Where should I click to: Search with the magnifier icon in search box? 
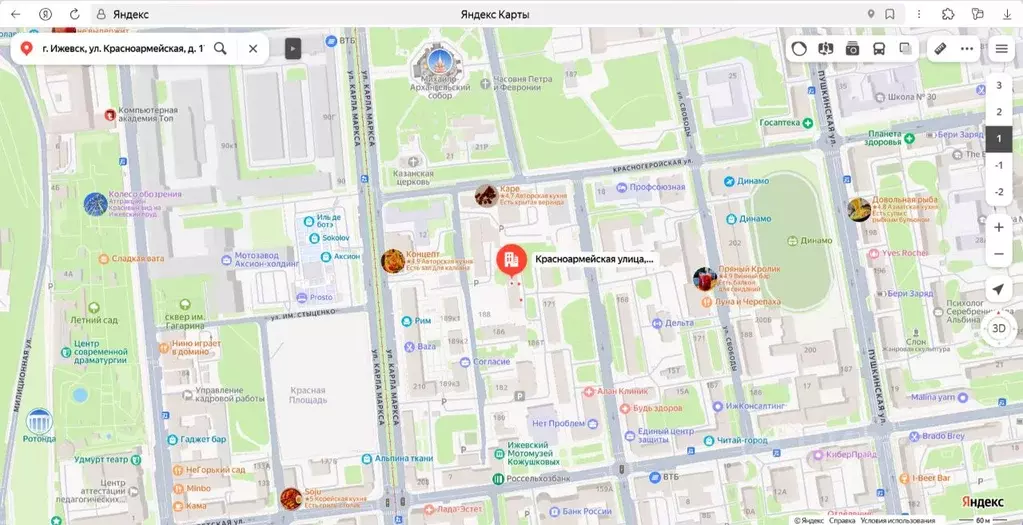tap(221, 48)
